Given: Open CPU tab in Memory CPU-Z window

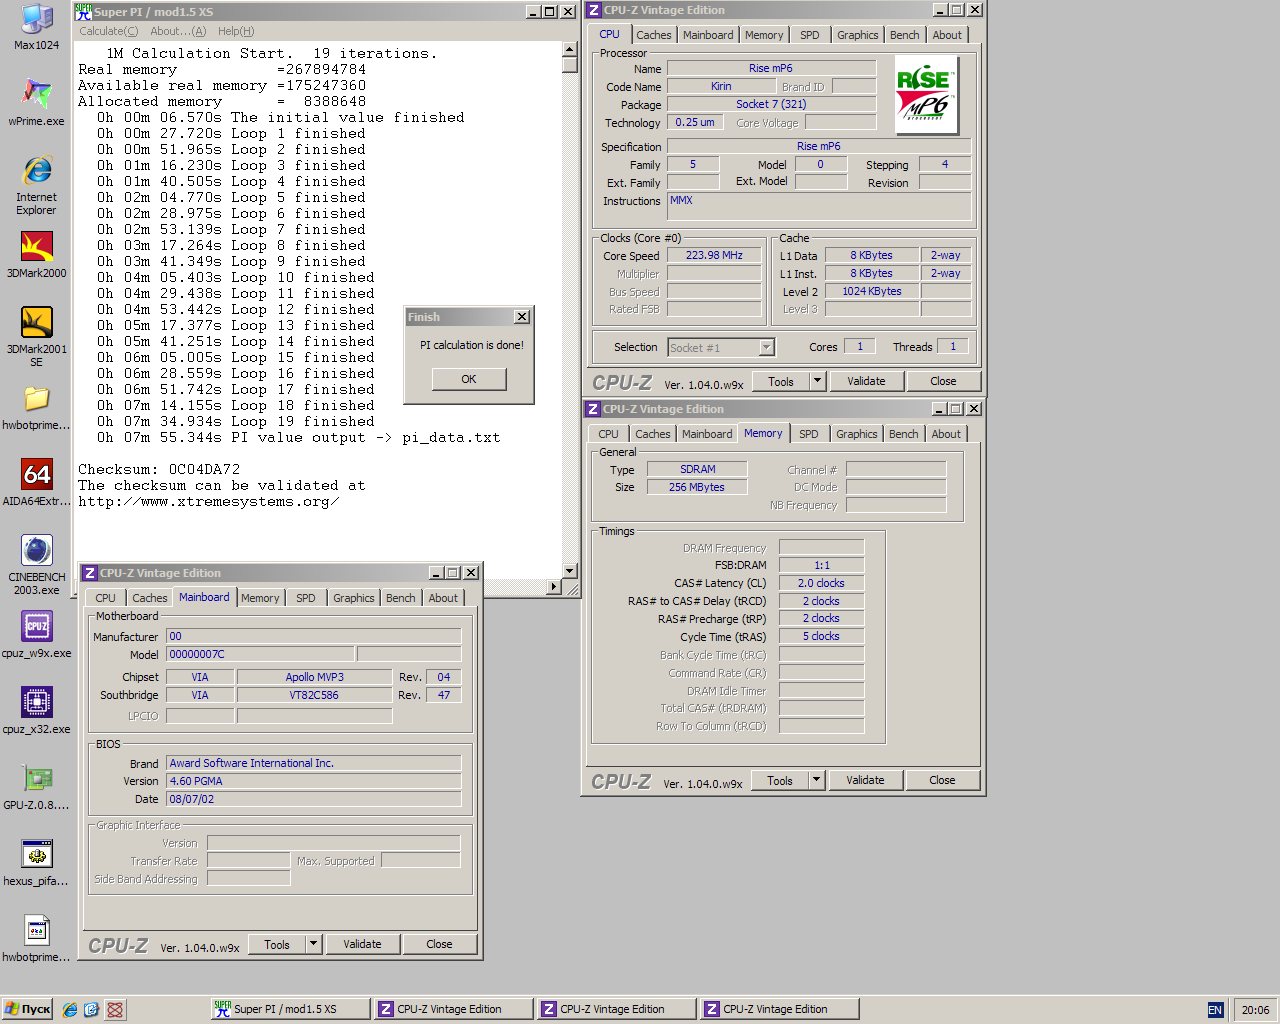Looking at the screenshot, I should click(x=609, y=434).
